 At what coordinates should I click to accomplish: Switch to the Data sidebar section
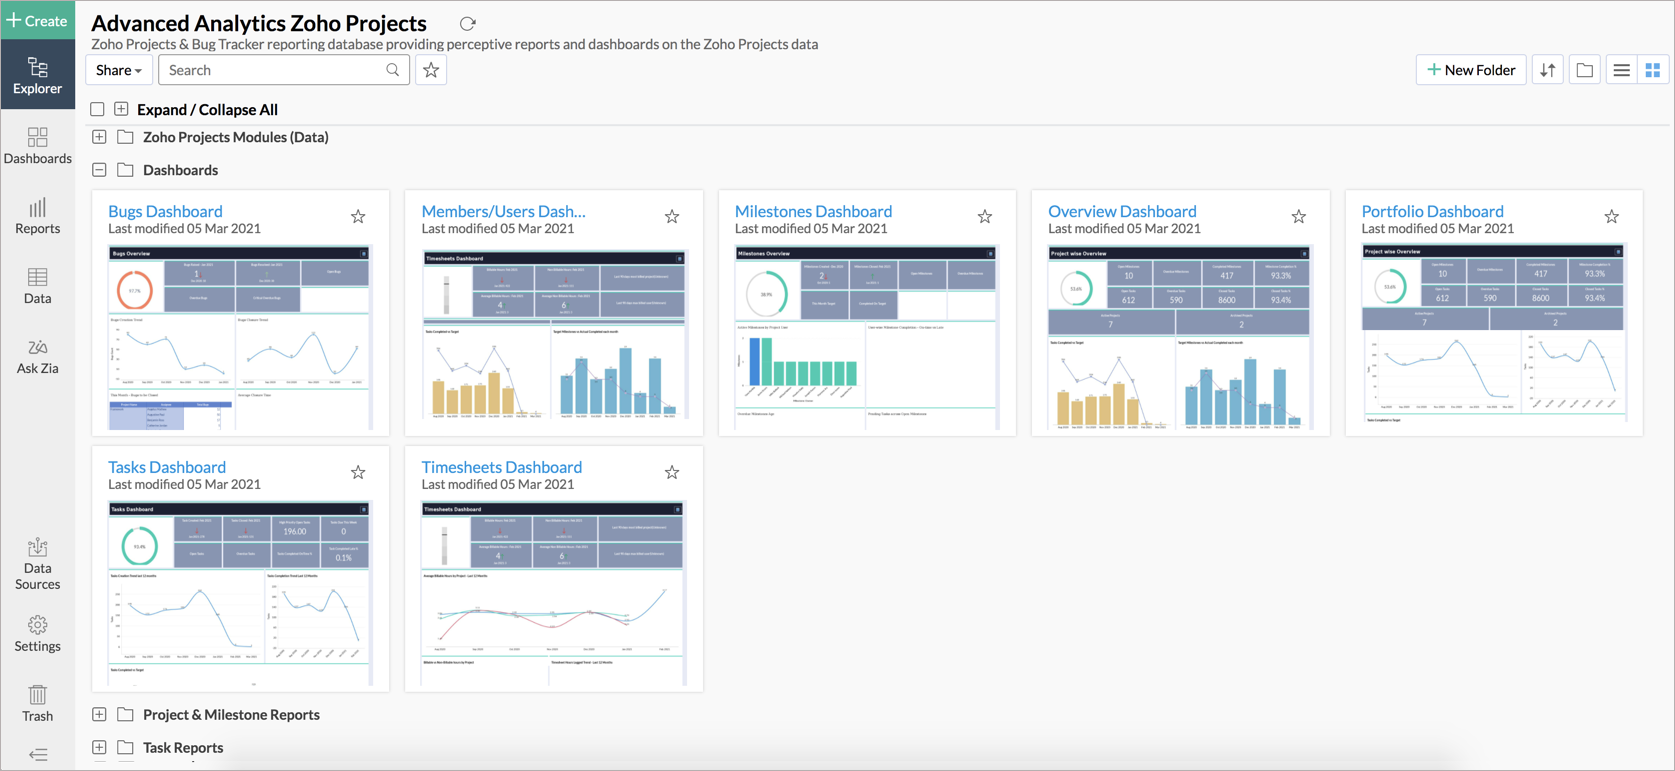pos(37,286)
